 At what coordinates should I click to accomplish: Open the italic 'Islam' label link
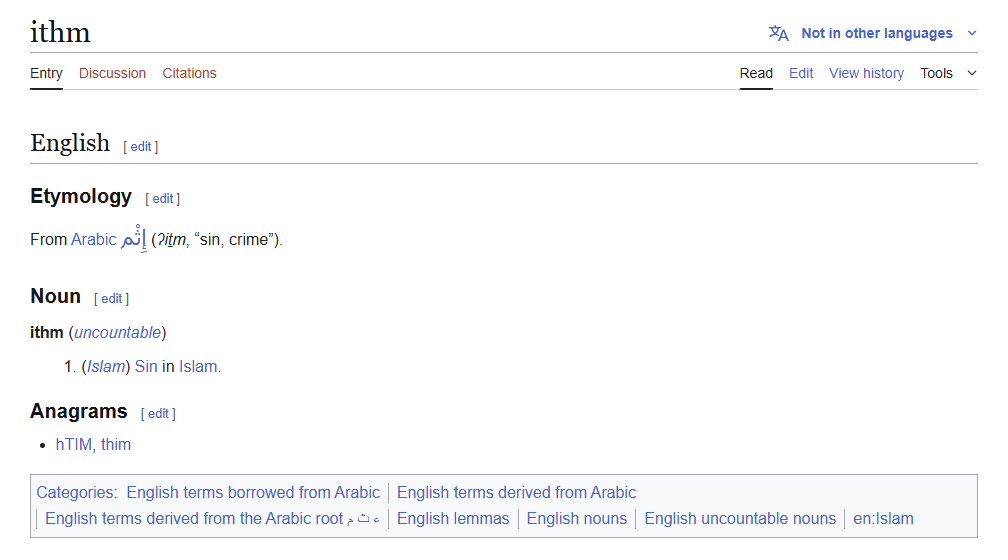tap(105, 366)
